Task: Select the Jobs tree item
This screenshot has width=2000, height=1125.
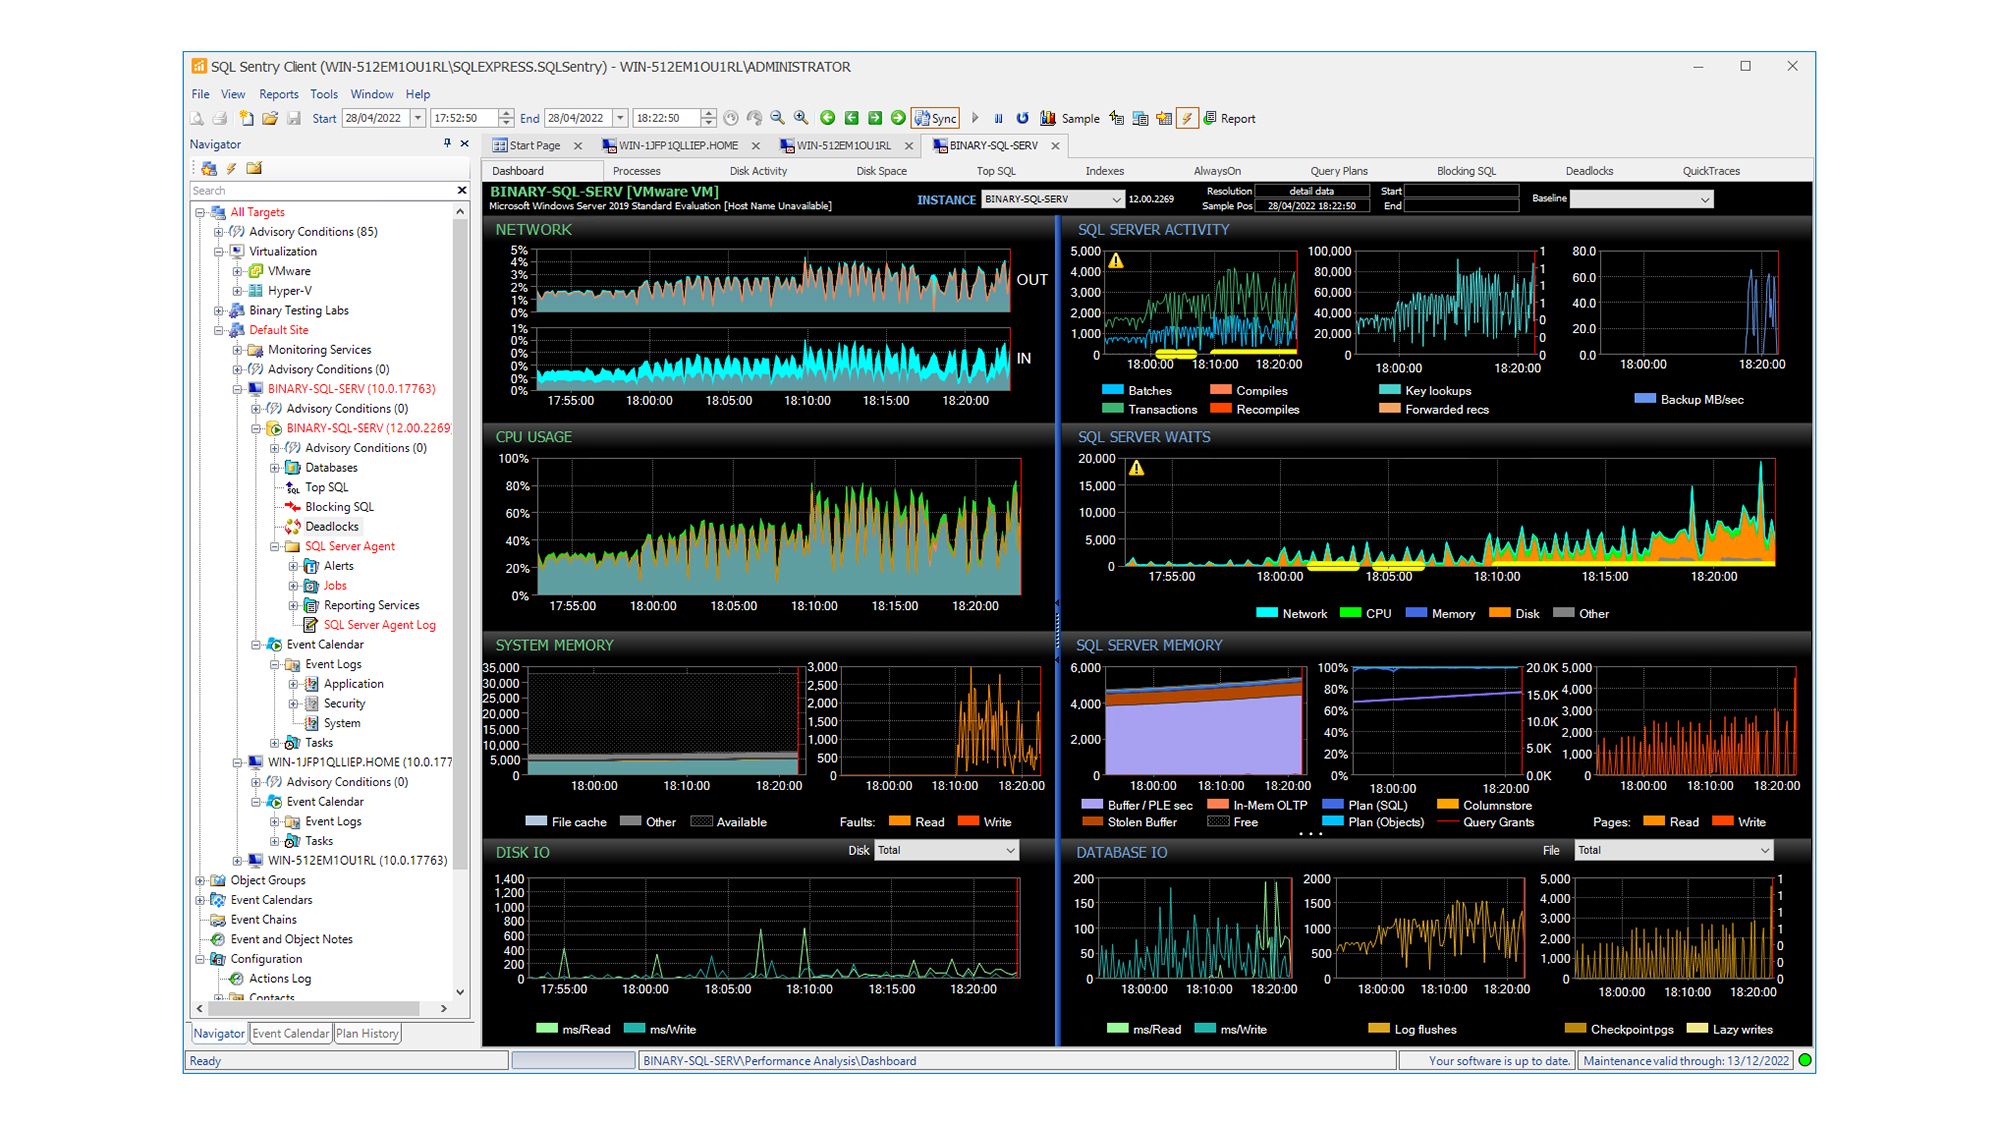Action: tap(335, 586)
